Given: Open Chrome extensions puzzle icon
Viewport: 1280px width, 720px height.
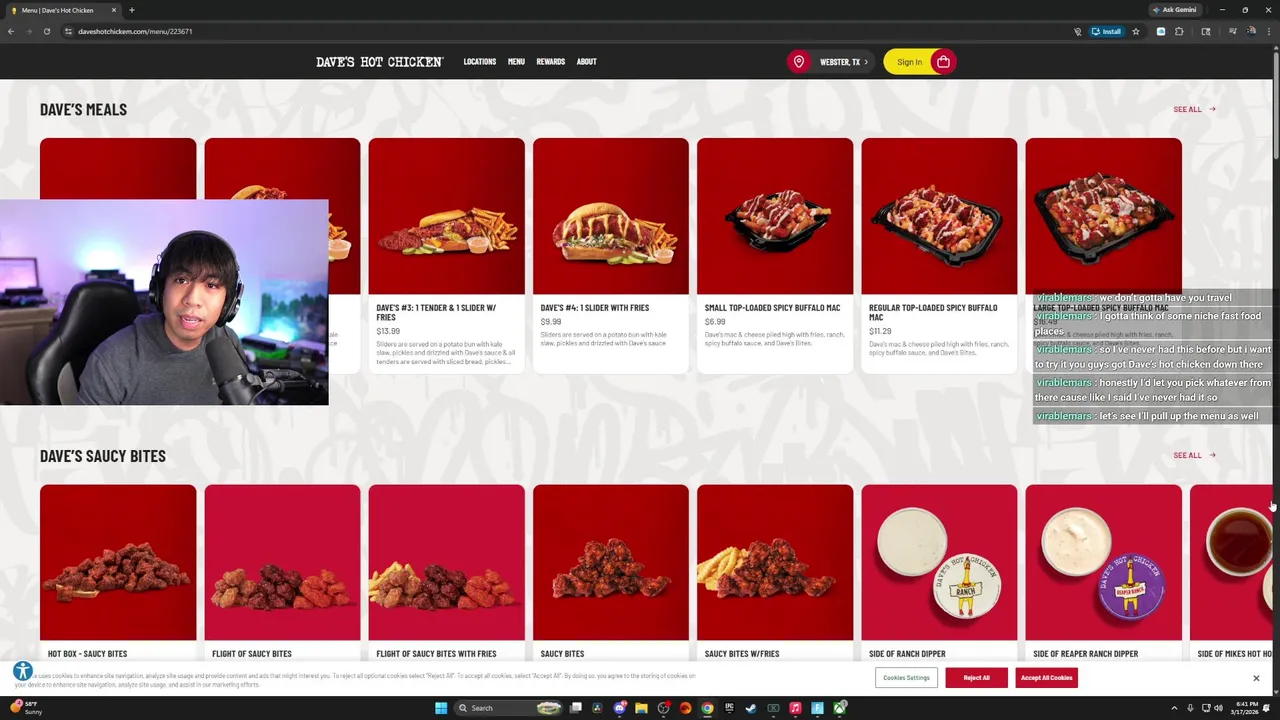Looking at the screenshot, I should coord(1179,31).
